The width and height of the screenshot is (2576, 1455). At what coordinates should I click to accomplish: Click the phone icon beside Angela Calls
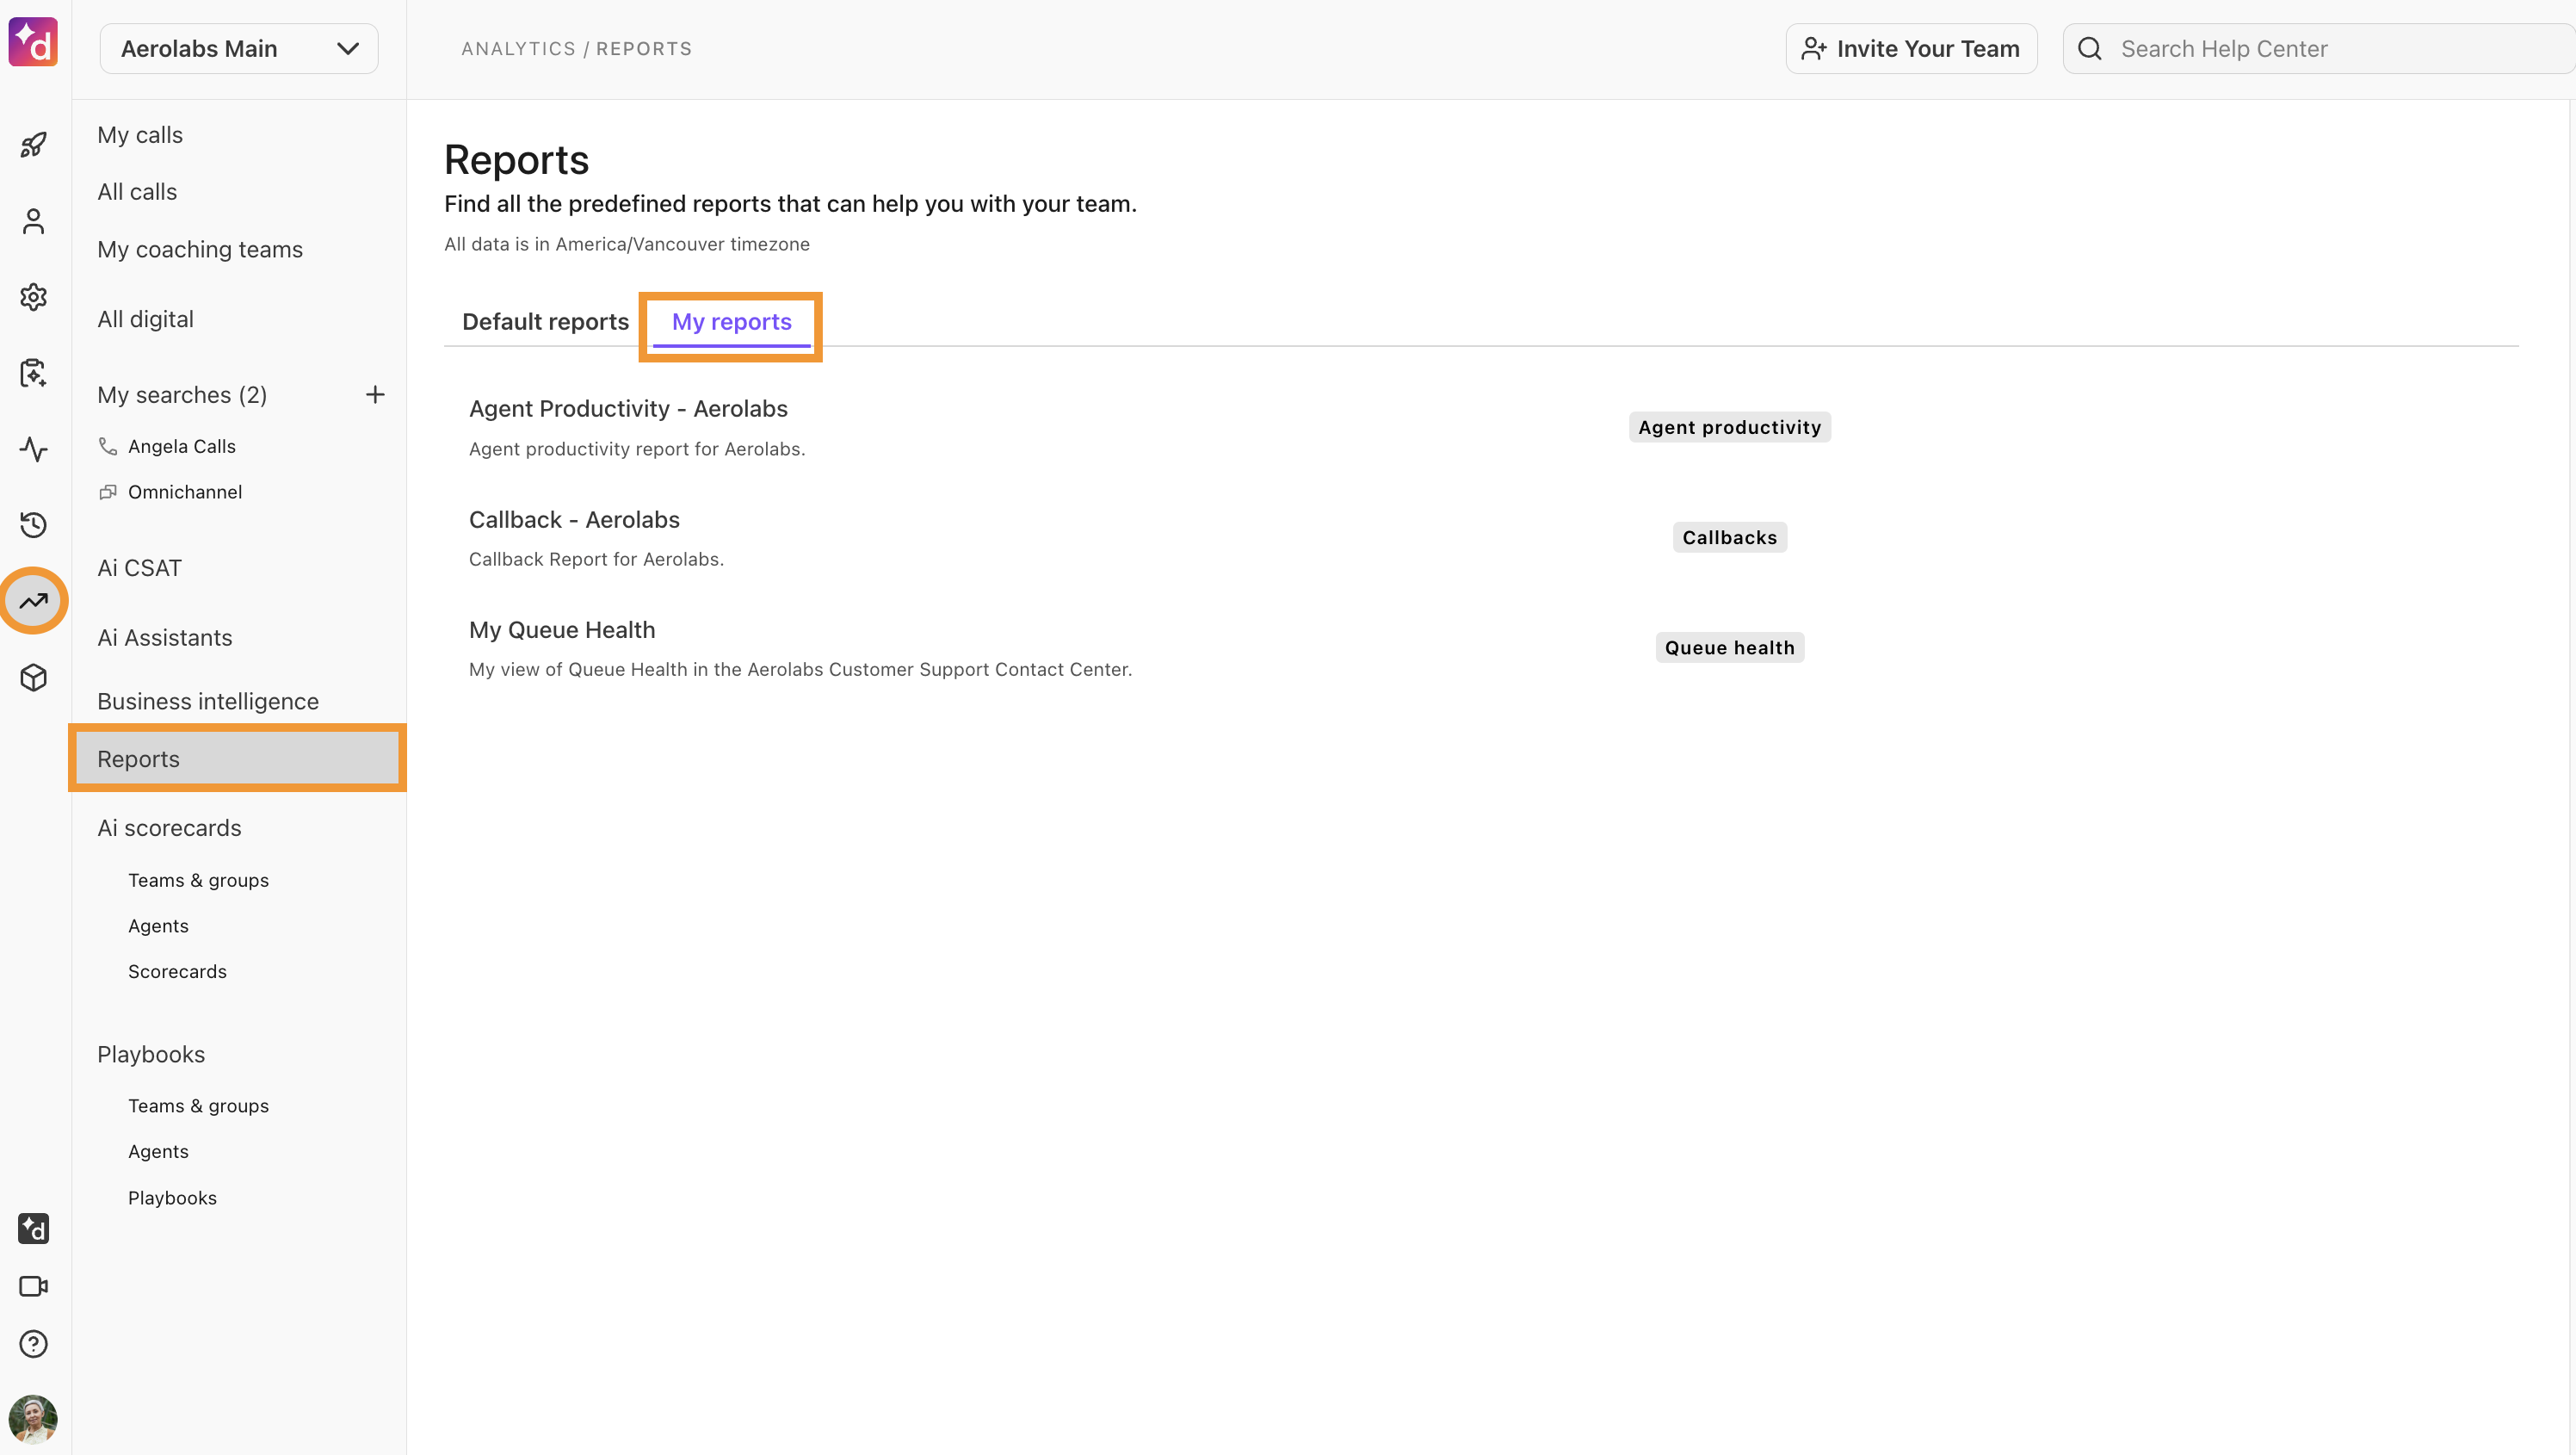[108, 446]
